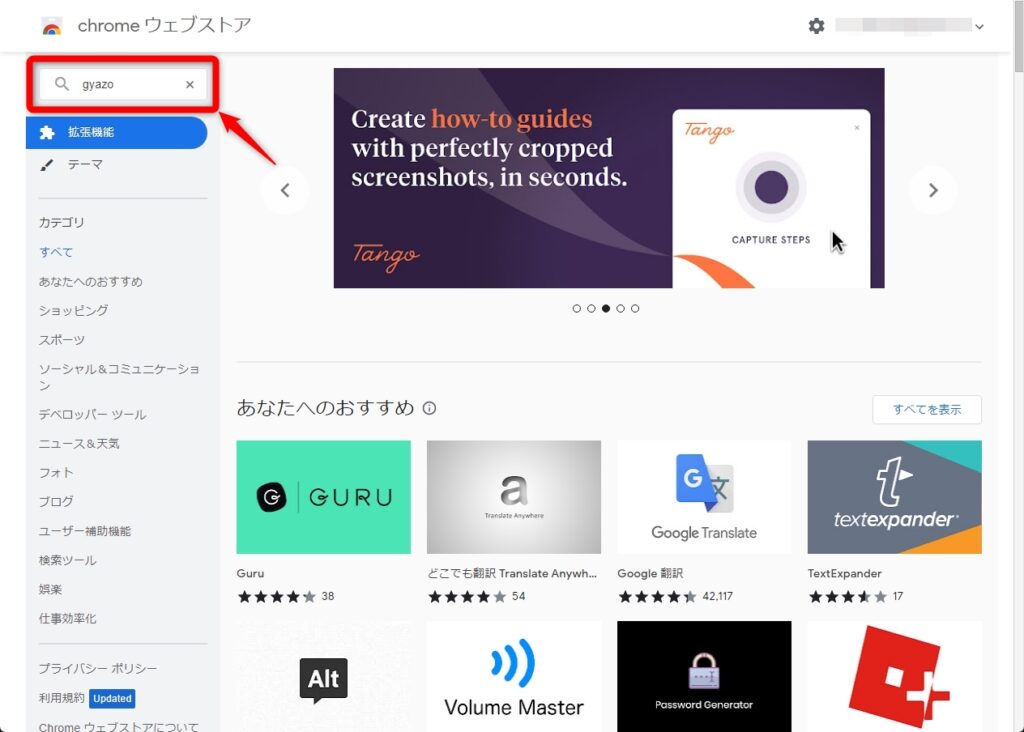The height and width of the screenshot is (732, 1024).
Task: Open the フォト category
Action: 56,472
